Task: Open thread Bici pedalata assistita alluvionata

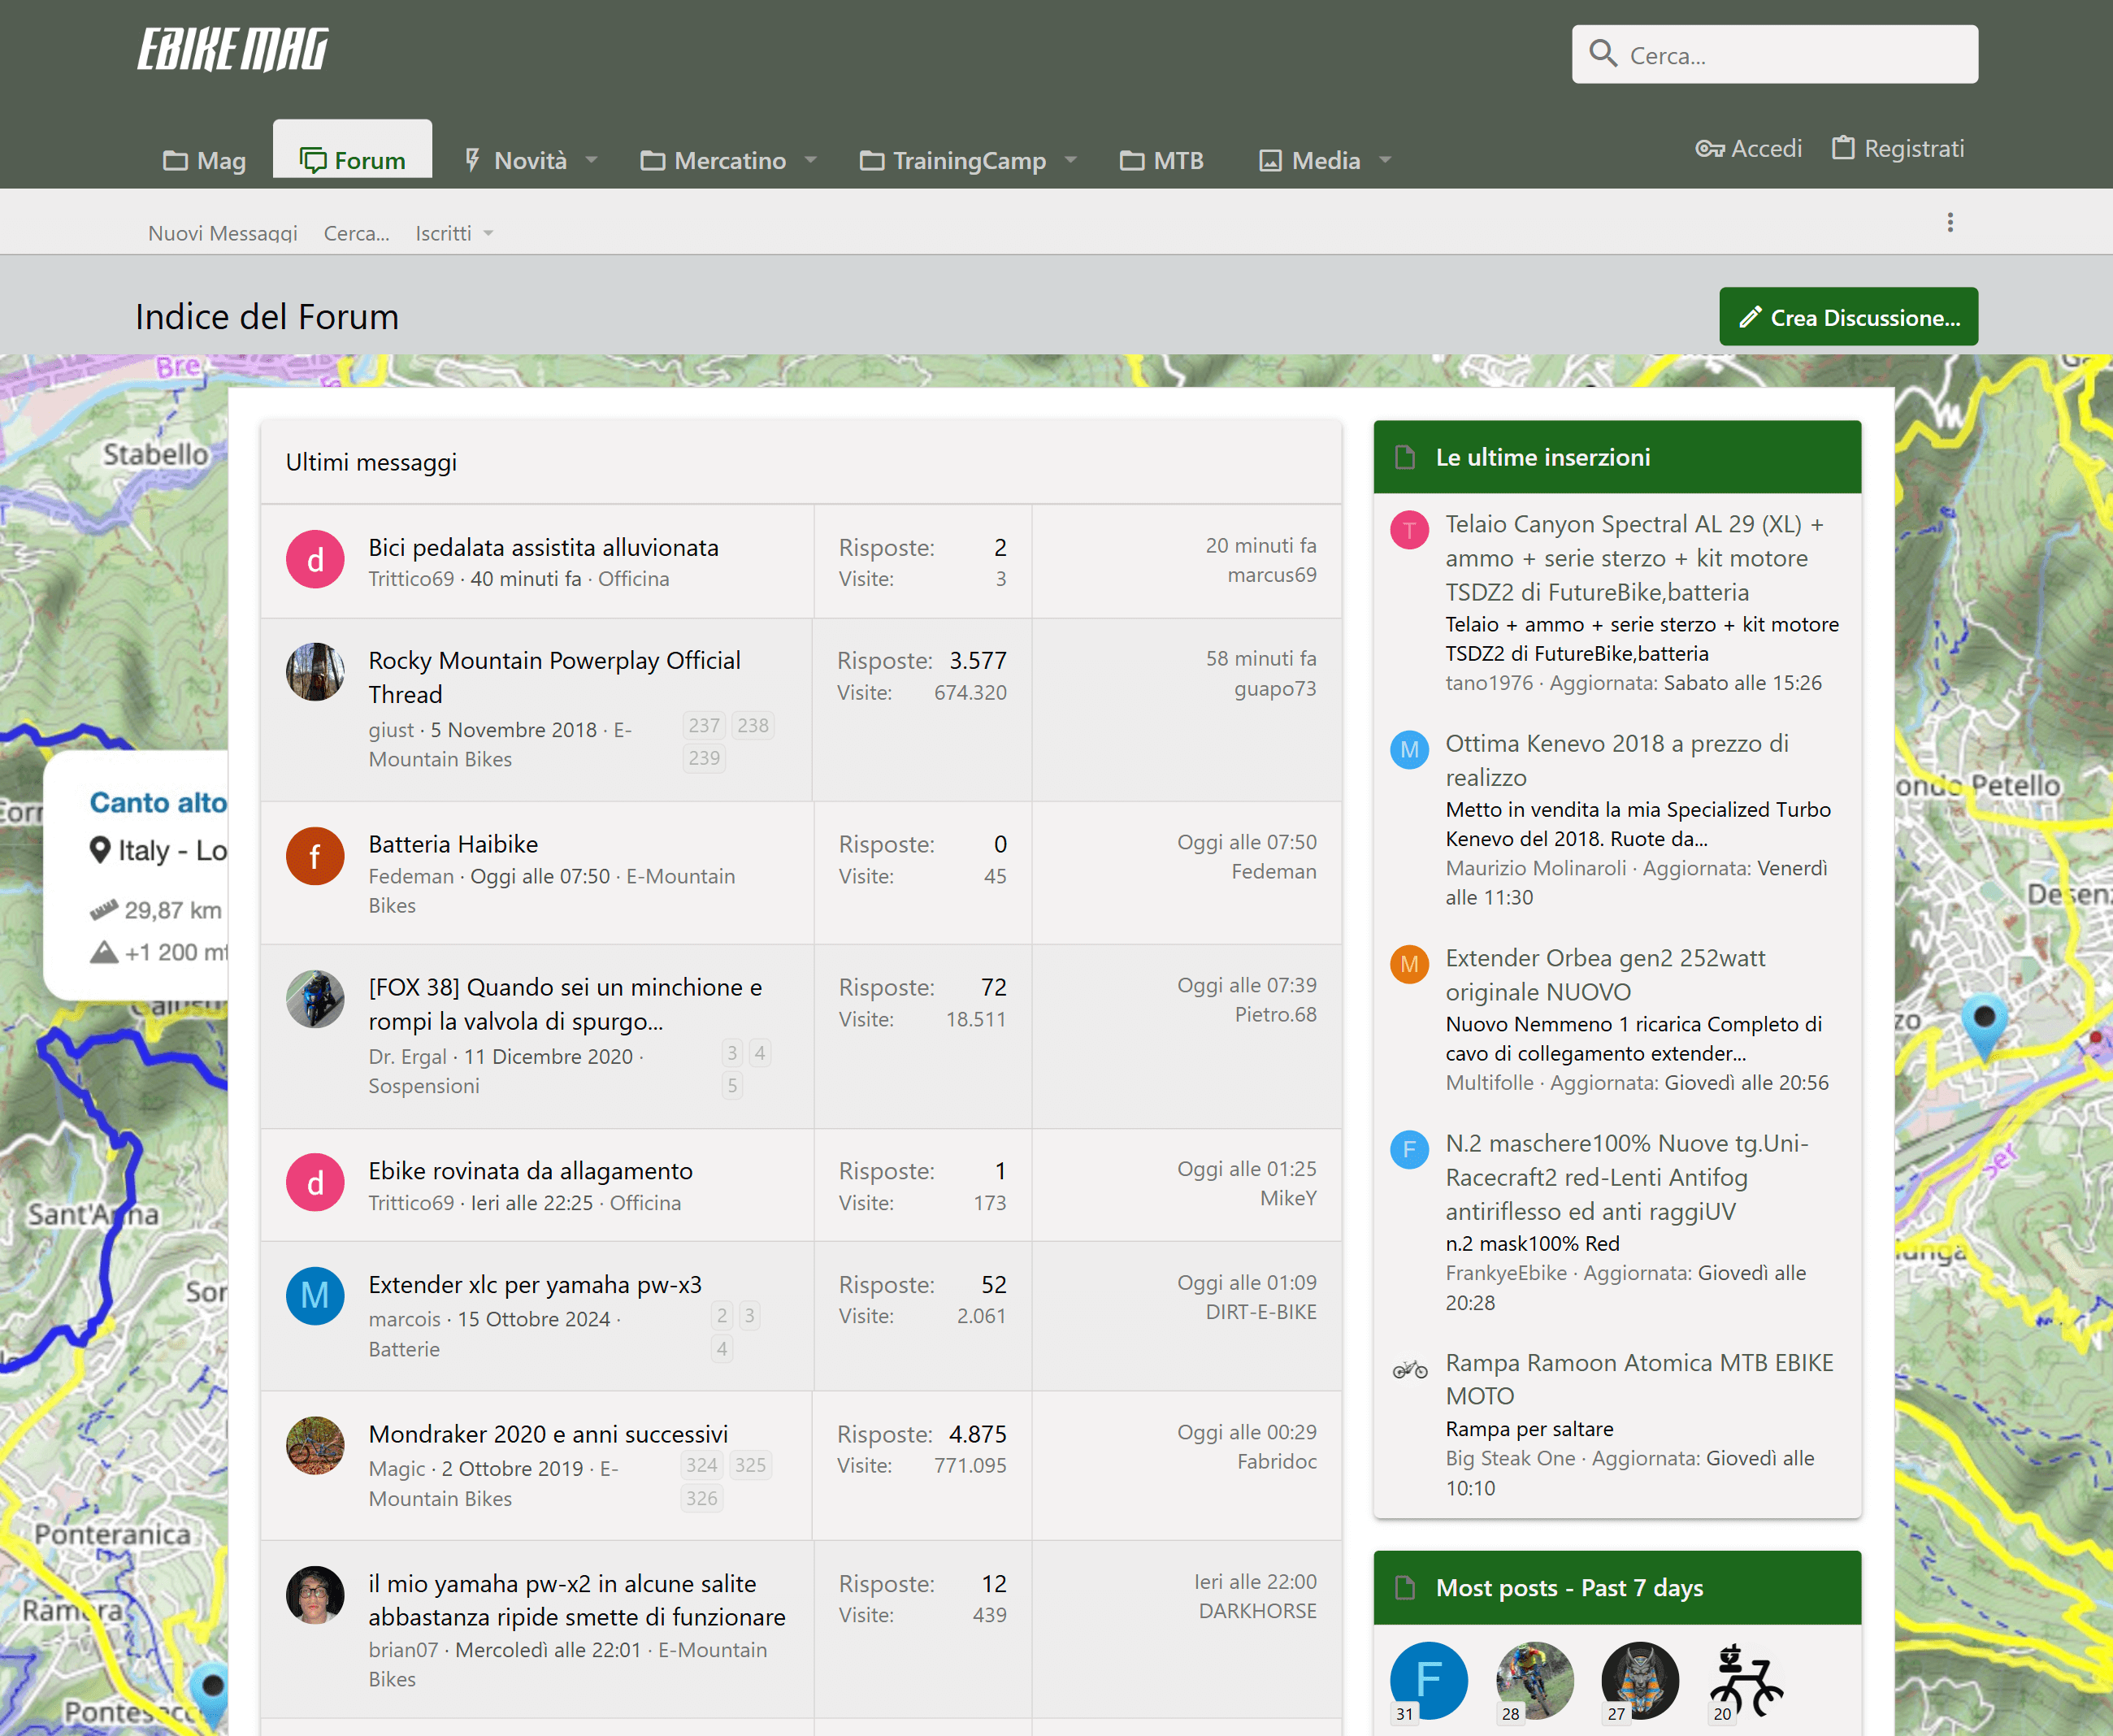Action: 543,548
